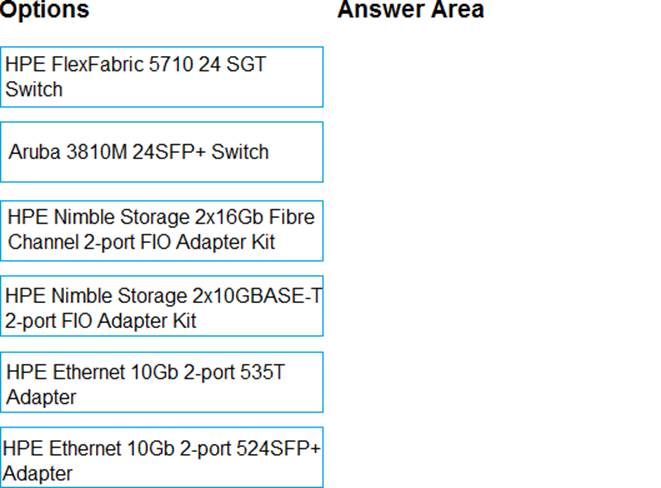
Task: Select the option labeled 24 SGT Switch
Action: point(162,77)
